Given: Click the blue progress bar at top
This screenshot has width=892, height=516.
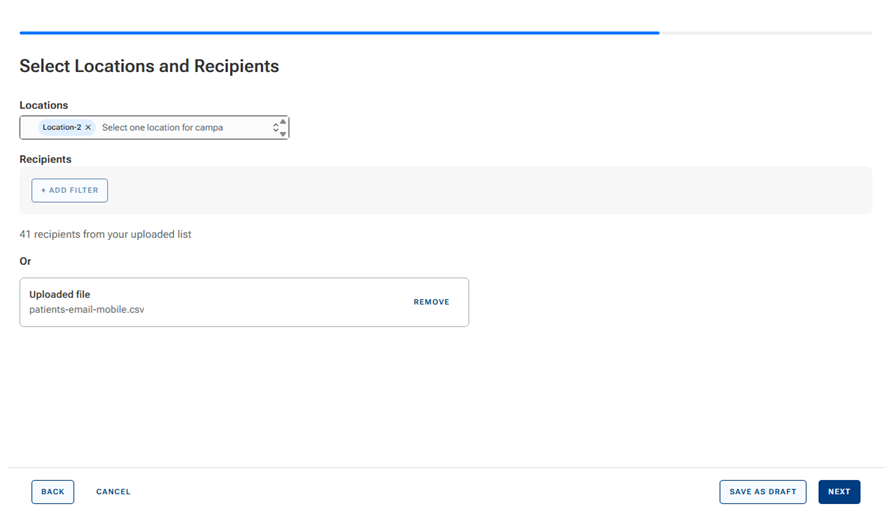Looking at the screenshot, I should coord(339,33).
